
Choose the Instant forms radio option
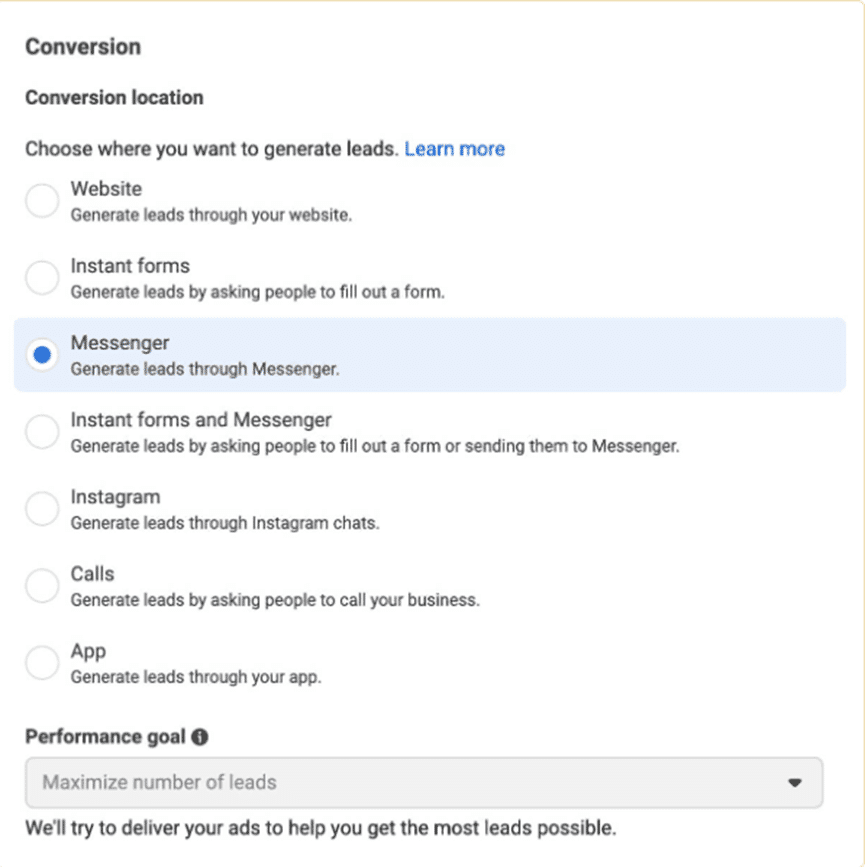[42, 277]
